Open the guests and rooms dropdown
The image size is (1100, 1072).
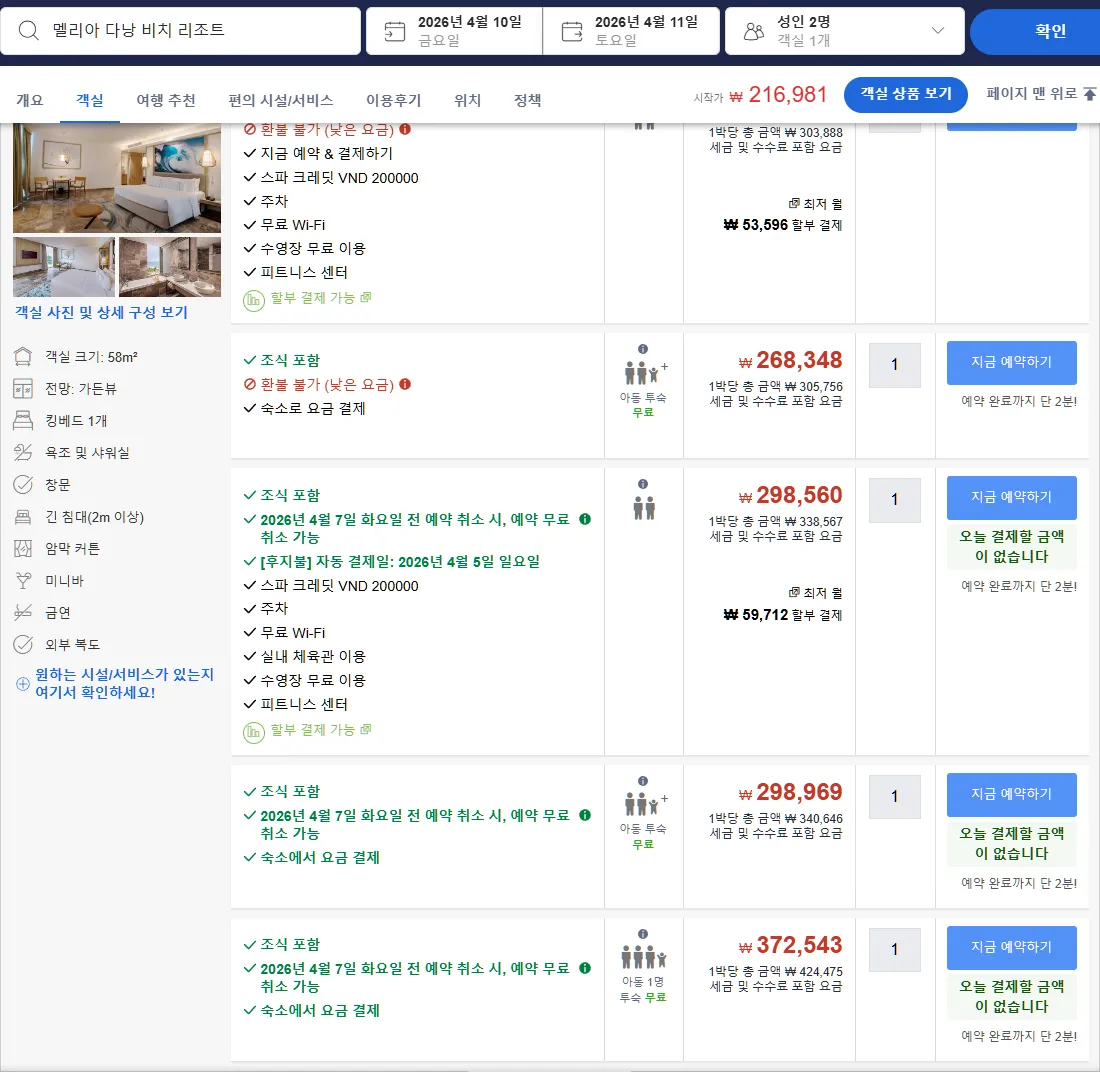845,31
